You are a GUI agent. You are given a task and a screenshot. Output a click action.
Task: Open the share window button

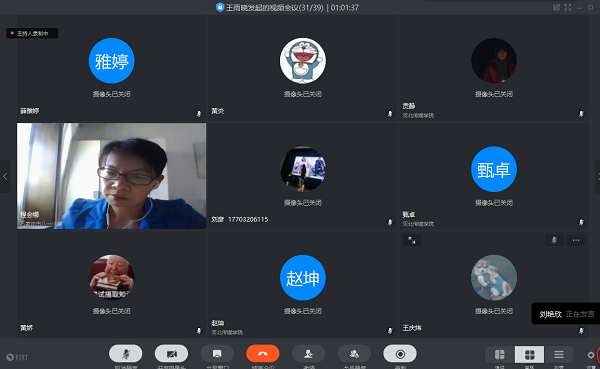tap(217, 354)
